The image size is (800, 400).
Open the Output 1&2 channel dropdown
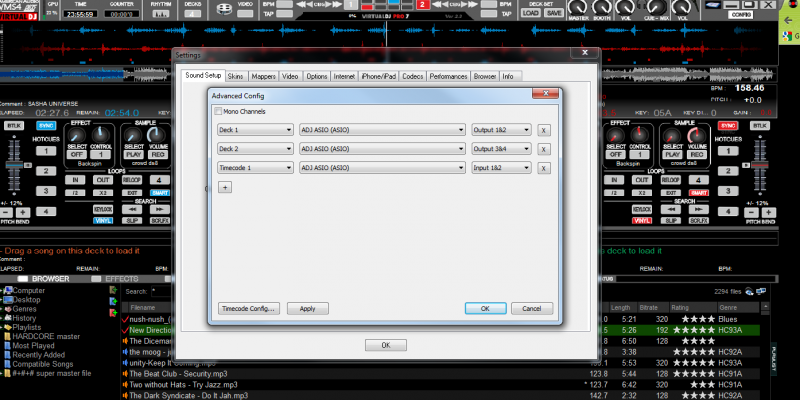[502, 130]
